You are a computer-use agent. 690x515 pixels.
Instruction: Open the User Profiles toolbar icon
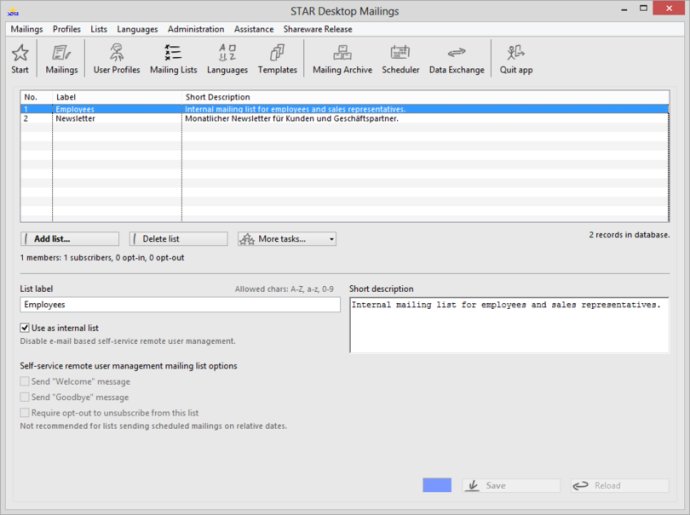pos(117,59)
